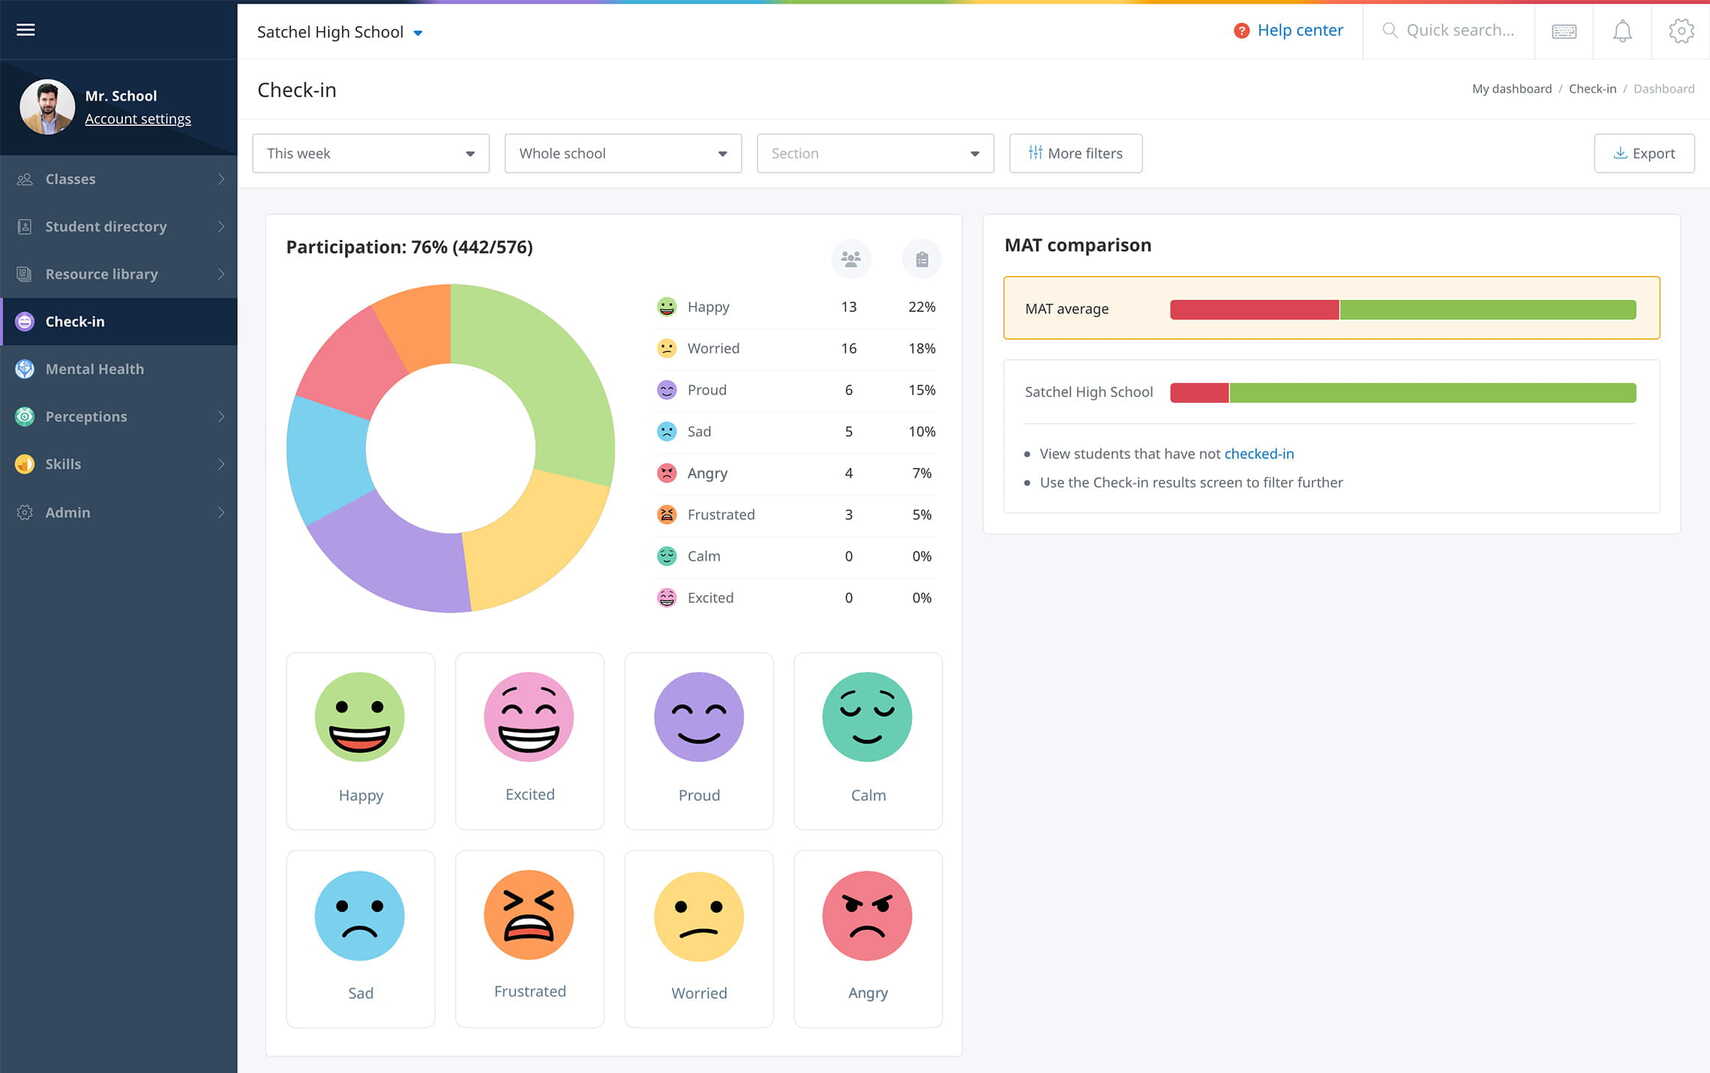Click the small Happy icon in legend
The image size is (1710, 1073).
pyautogui.click(x=667, y=307)
